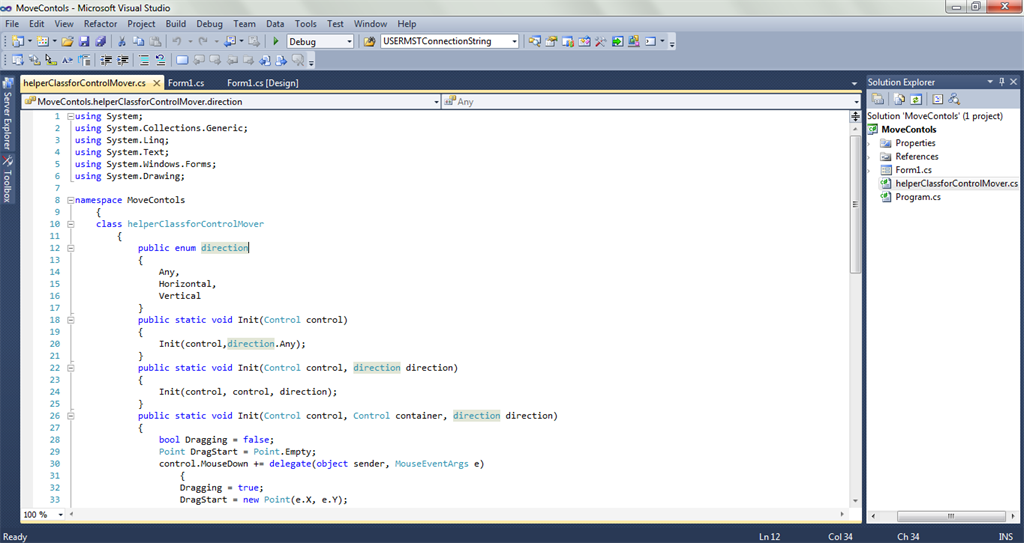The width and height of the screenshot is (1024, 543).
Task: Toggle the Solution Explorer auto-hide pin
Action: click(1002, 82)
